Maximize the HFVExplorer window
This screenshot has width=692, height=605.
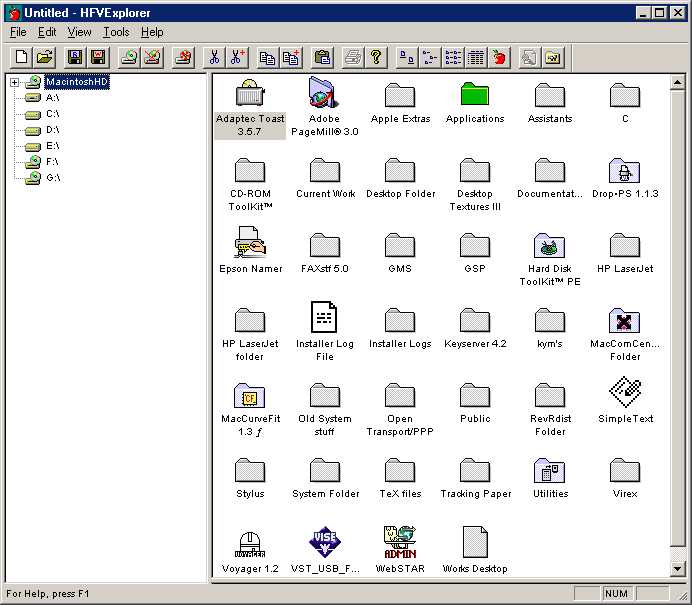coord(659,13)
